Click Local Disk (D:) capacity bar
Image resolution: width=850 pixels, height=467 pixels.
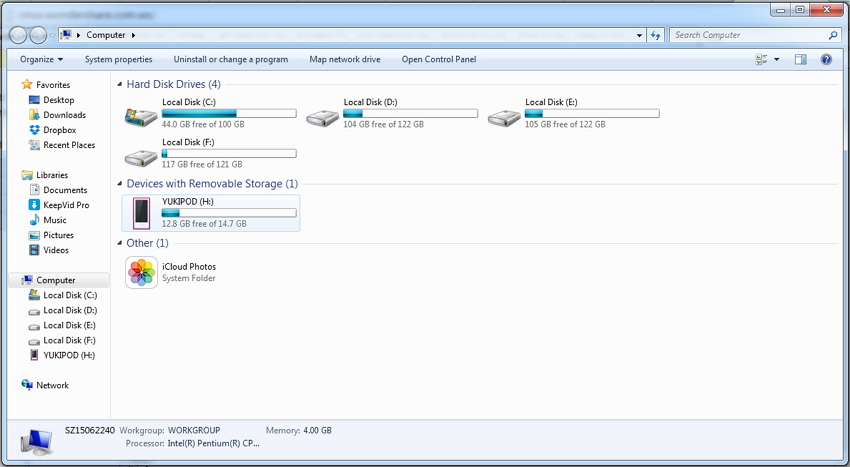pos(410,114)
